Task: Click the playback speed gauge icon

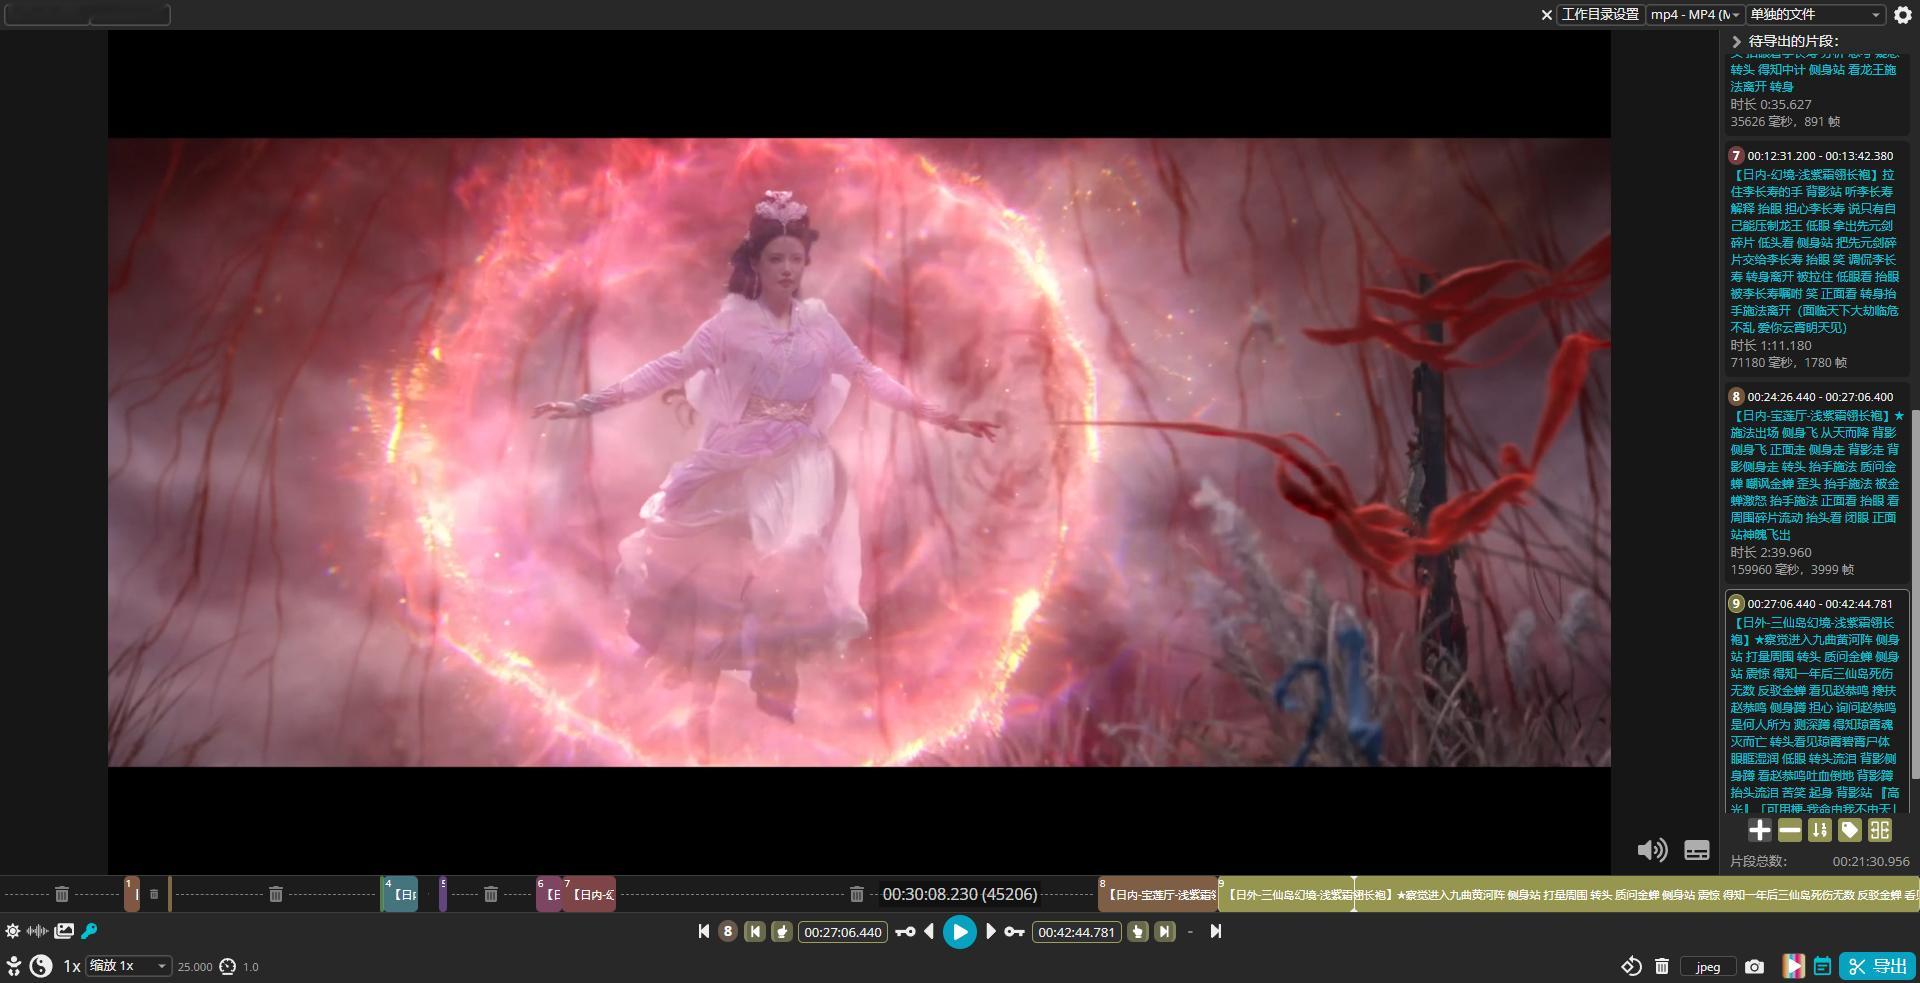Action: (228, 967)
